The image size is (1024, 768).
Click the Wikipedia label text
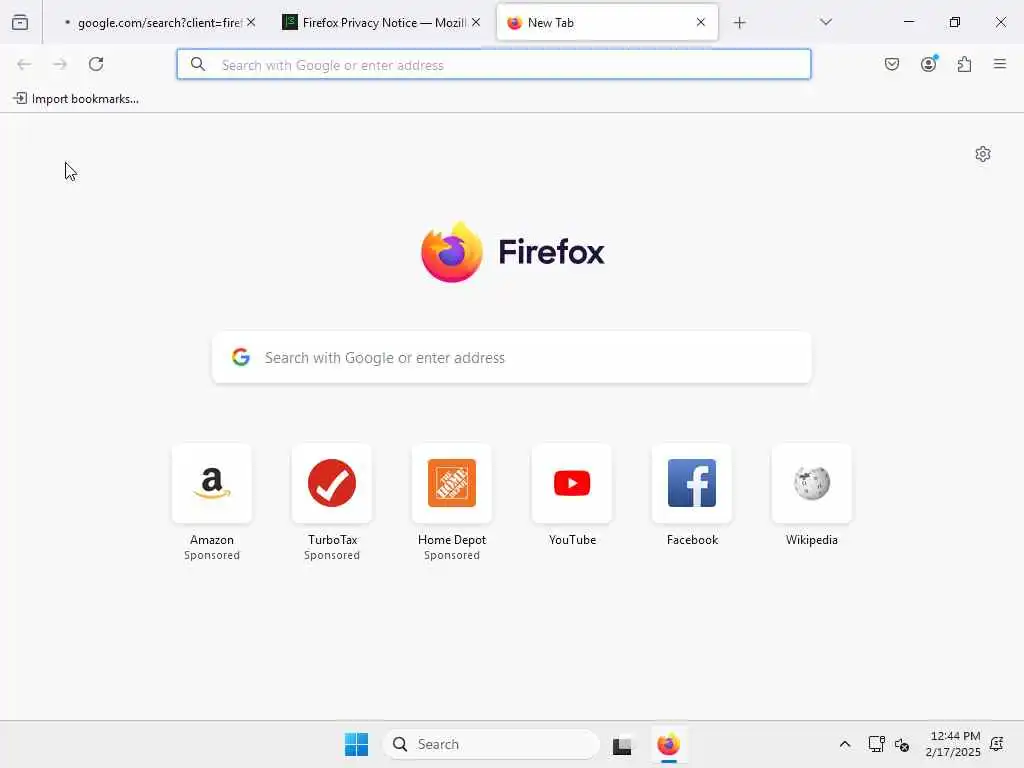812,539
